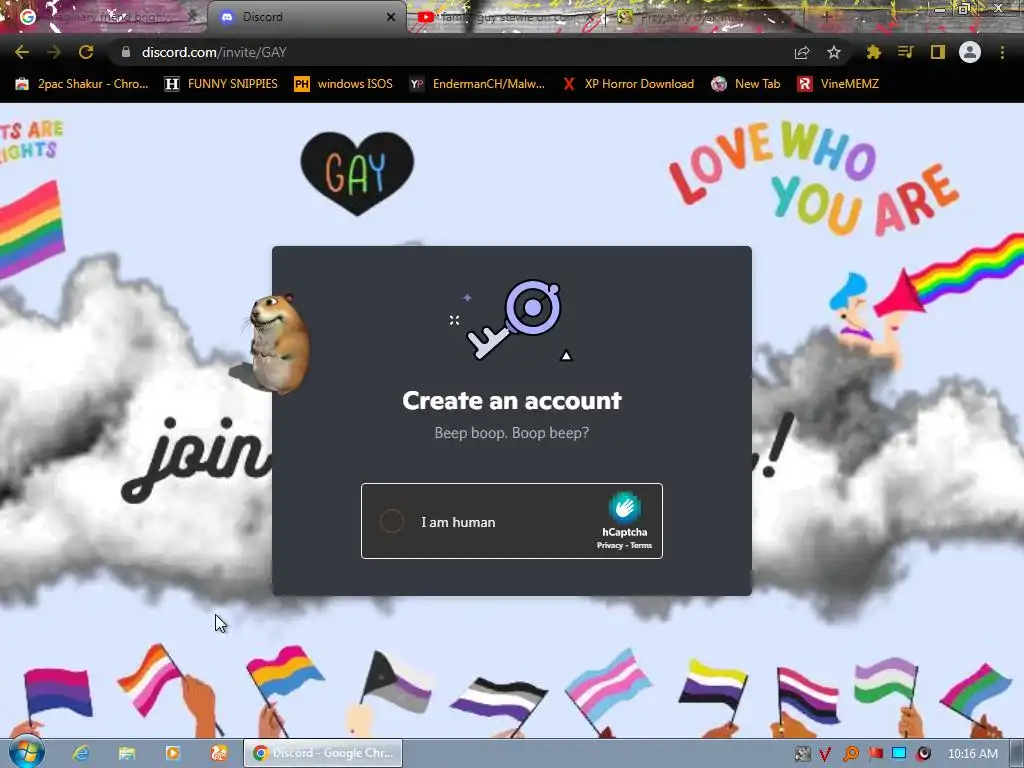Open the Chrome profile avatar menu

pos(970,52)
